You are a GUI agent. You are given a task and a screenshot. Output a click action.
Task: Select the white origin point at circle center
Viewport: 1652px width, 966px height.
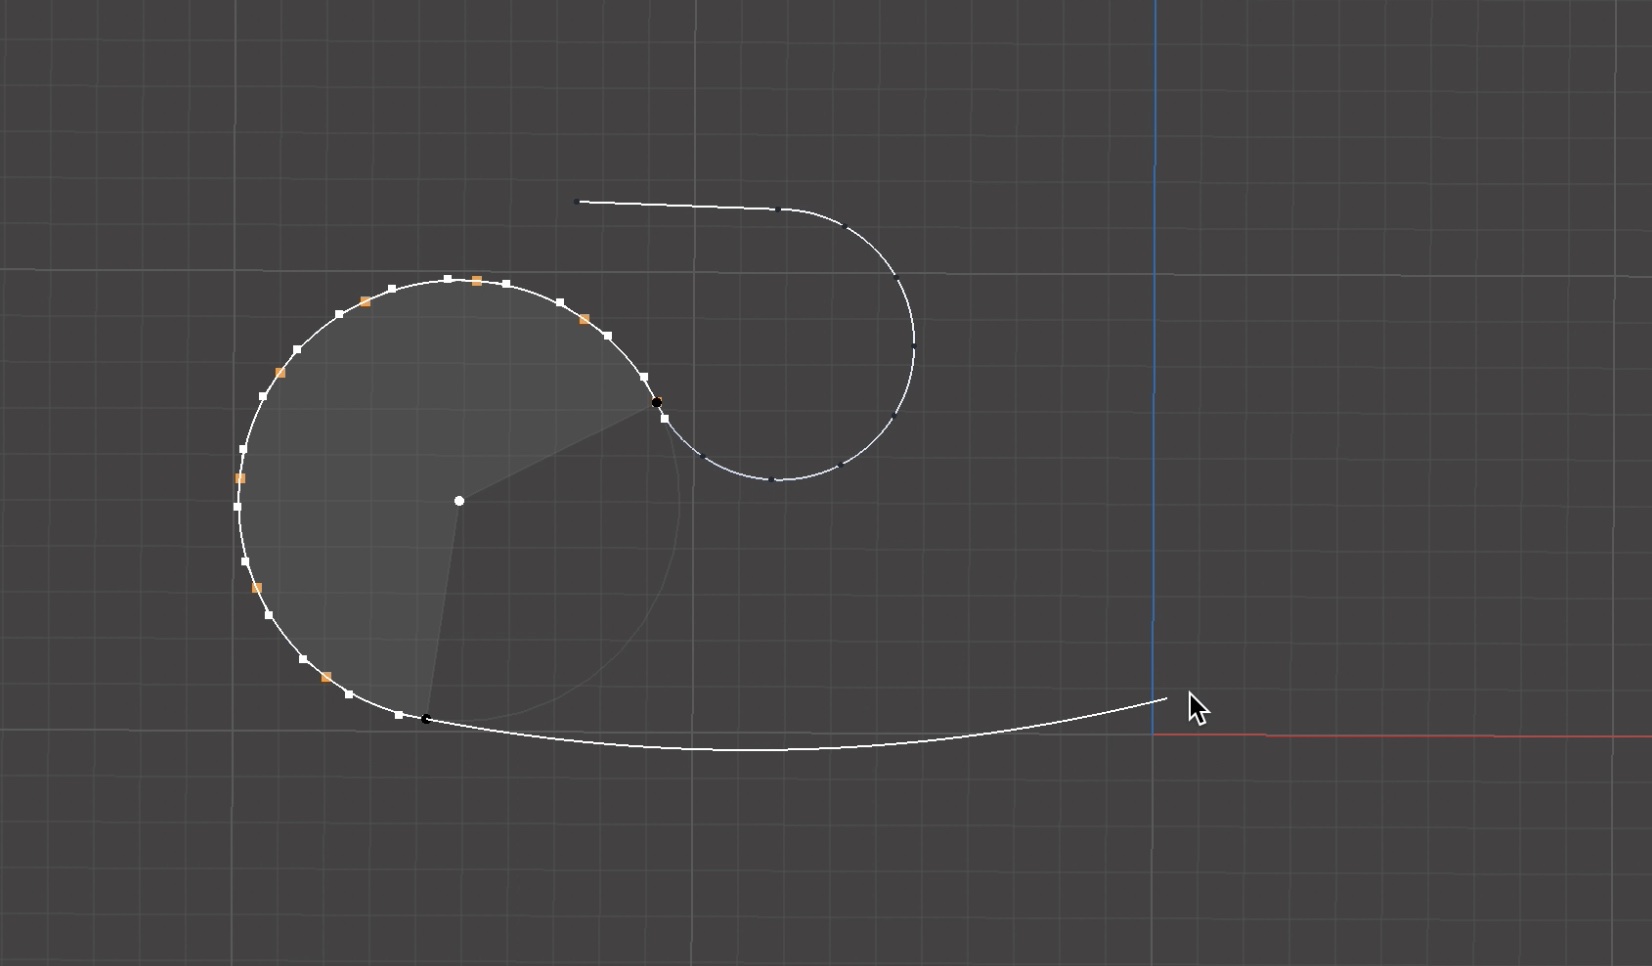coord(458,501)
